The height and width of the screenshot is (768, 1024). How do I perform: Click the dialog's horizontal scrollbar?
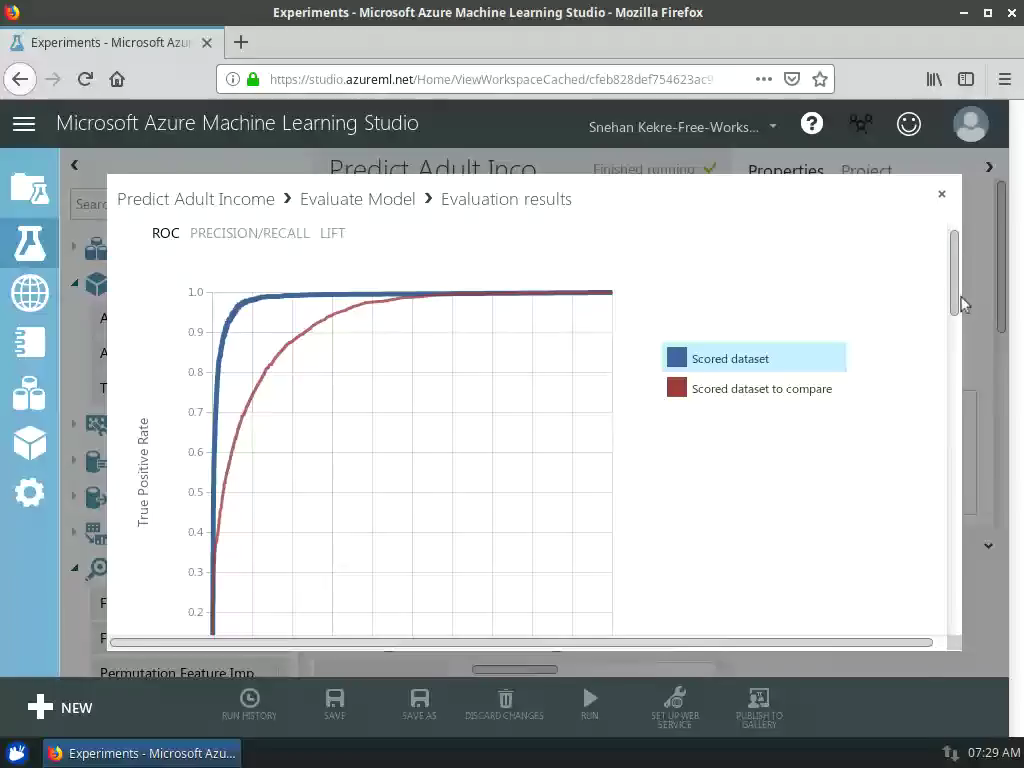[x=521, y=643]
